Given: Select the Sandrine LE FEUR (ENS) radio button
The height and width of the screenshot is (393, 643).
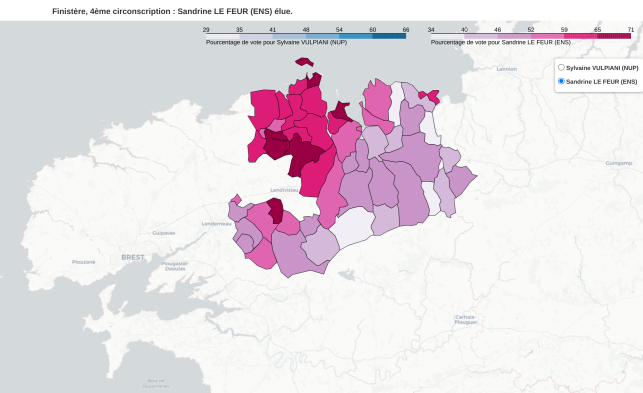Looking at the screenshot, I should coord(561,81).
